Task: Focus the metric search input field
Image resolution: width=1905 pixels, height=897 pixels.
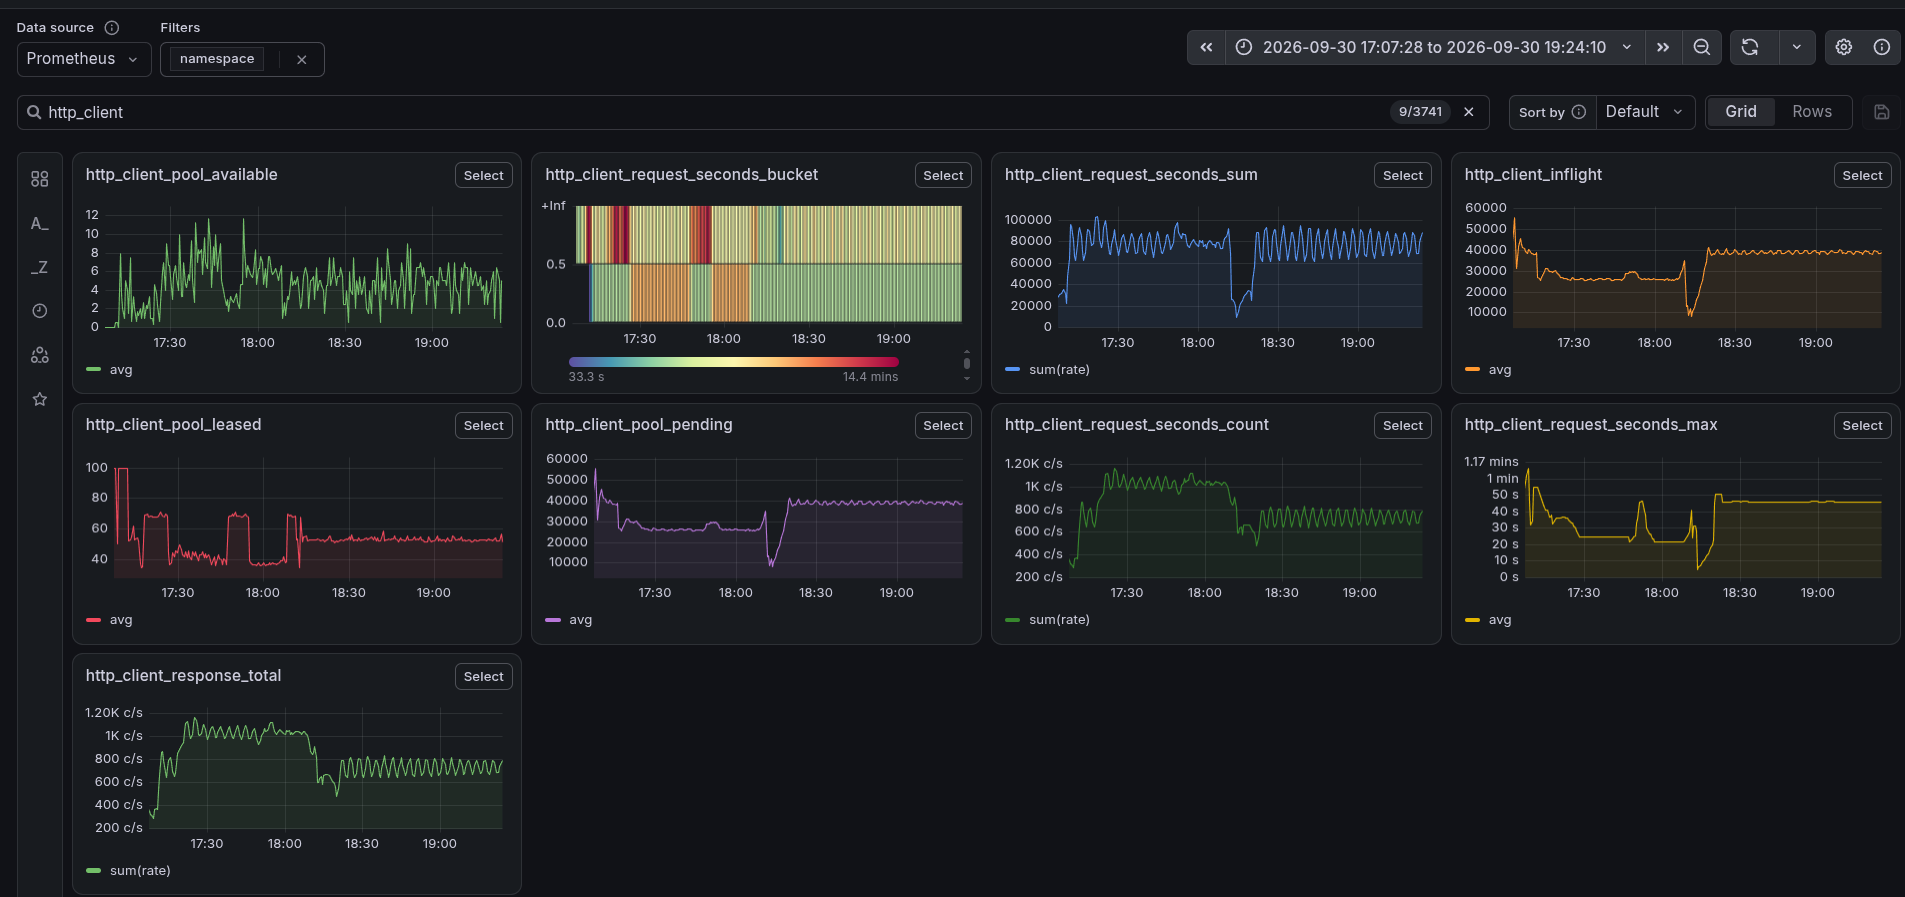Action: pos(753,112)
